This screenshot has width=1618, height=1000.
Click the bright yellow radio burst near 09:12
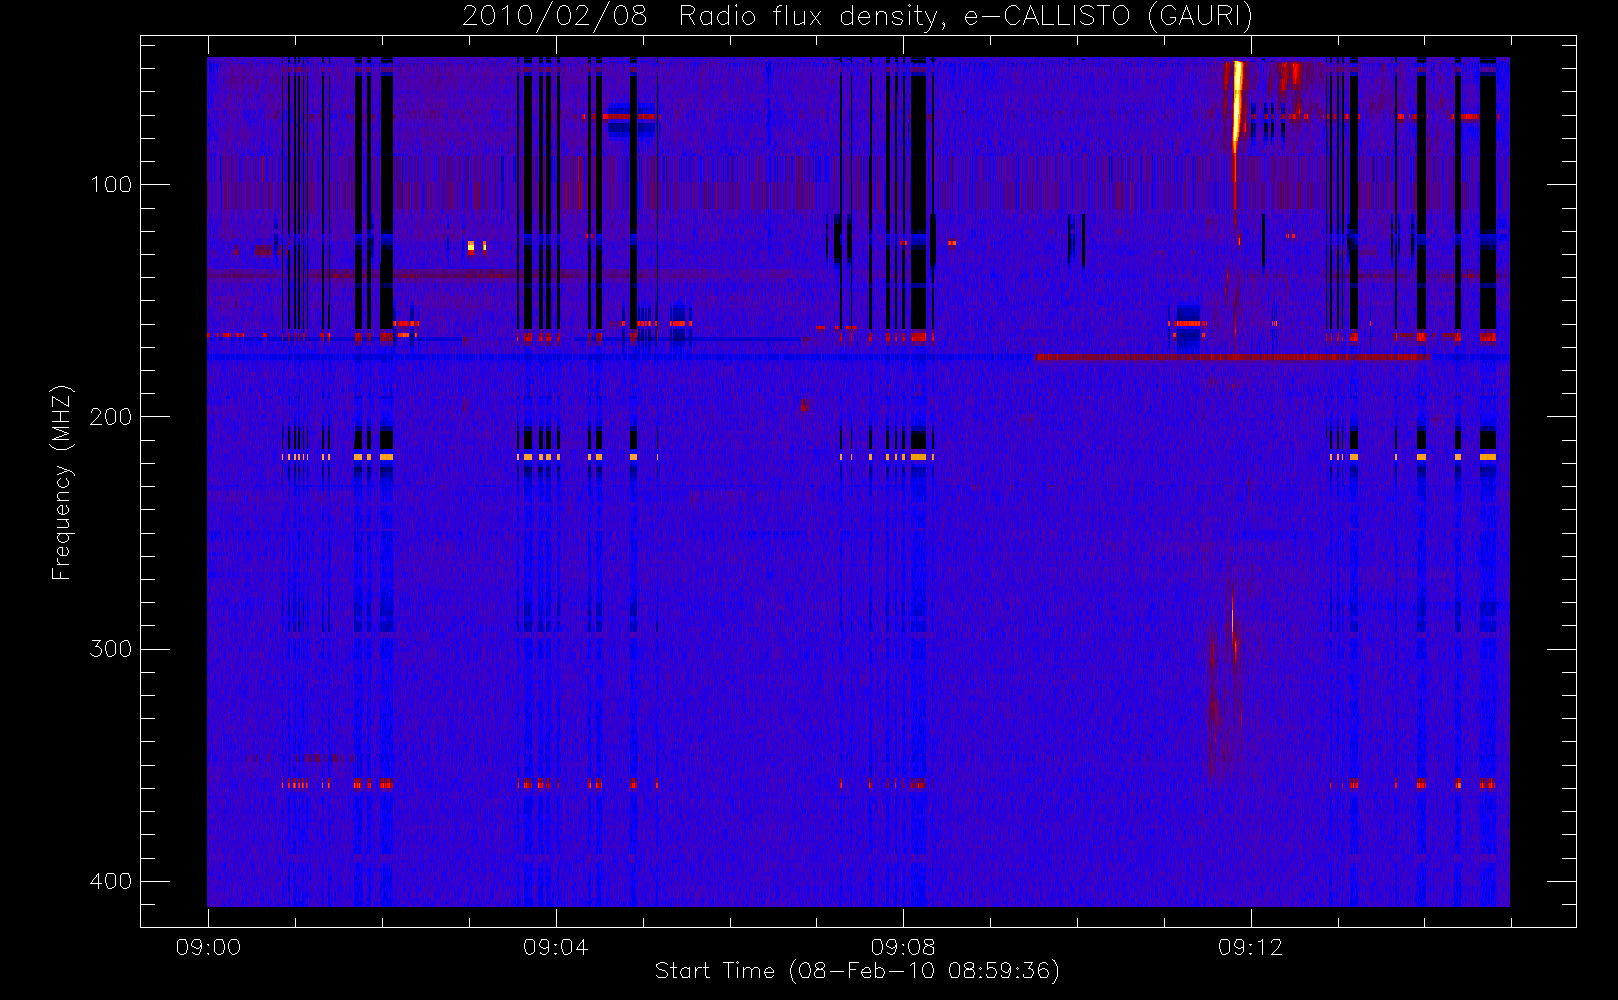[x=1237, y=105]
